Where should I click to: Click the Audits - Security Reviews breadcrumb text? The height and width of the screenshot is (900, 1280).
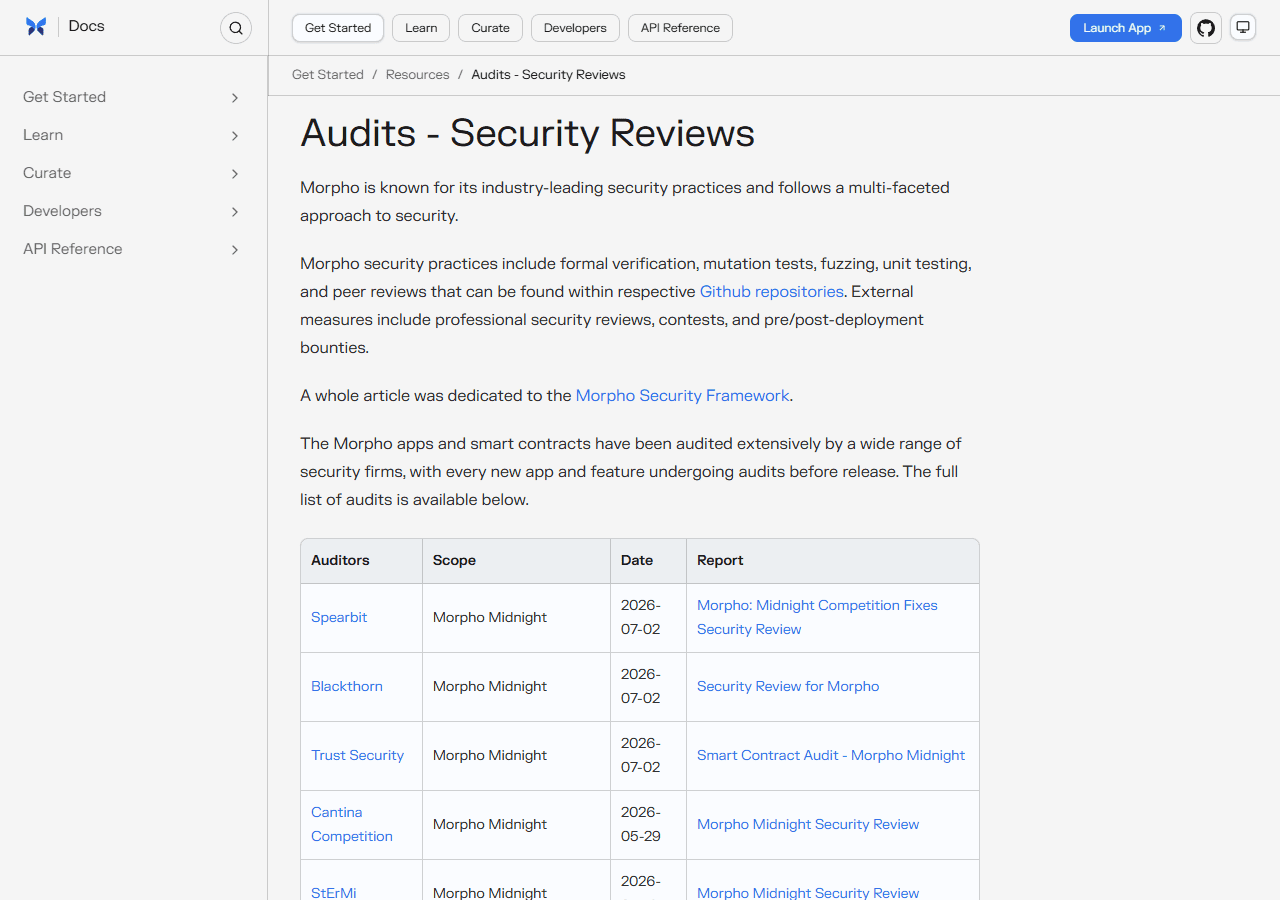549,75
